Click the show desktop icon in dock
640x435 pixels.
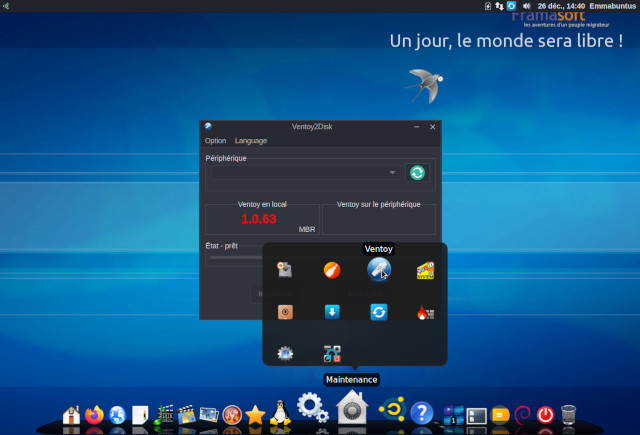477,416
